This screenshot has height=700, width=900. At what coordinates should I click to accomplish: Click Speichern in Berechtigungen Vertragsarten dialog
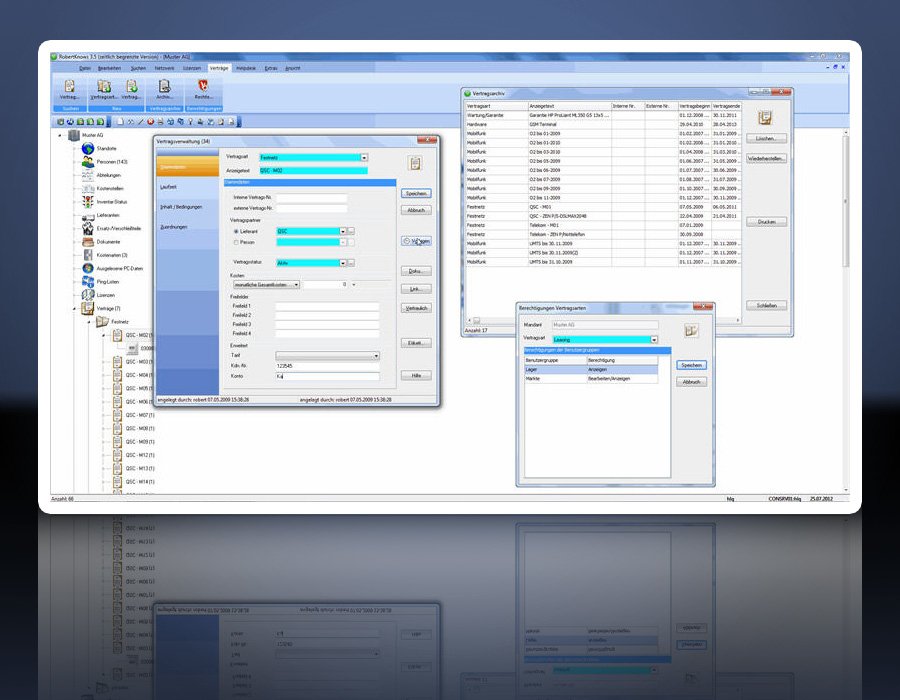(x=692, y=365)
